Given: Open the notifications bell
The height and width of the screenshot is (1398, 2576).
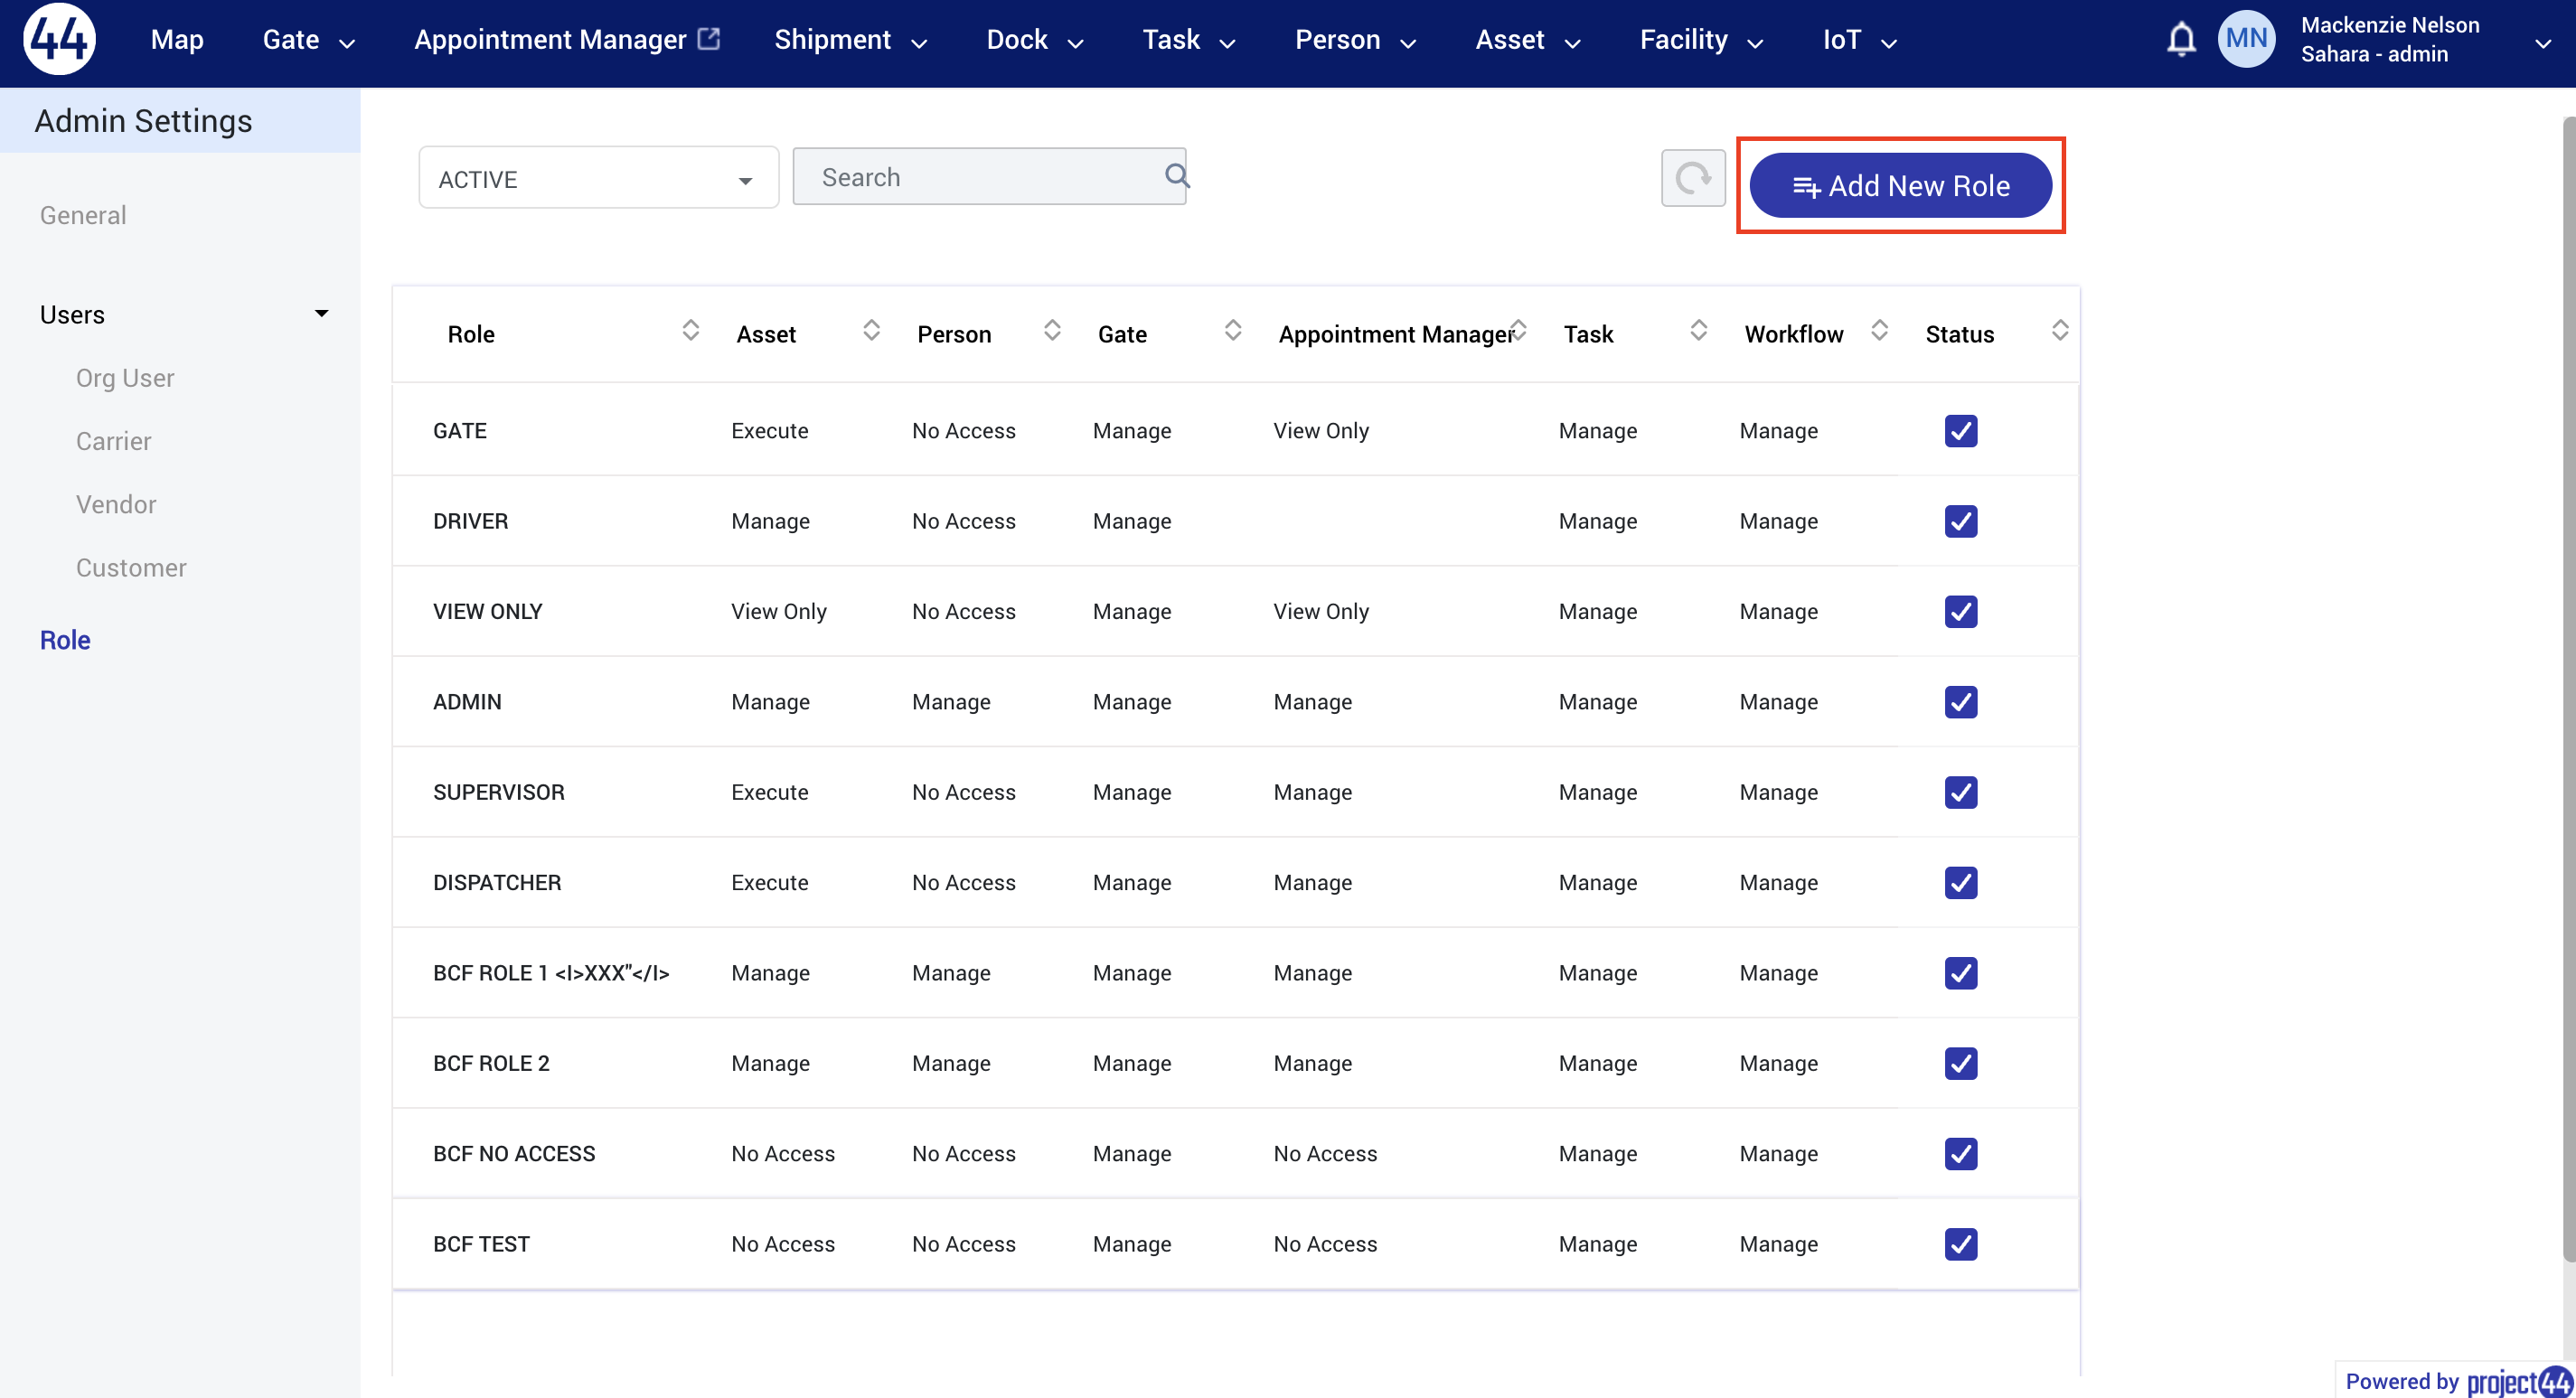Looking at the screenshot, I should click(x=2181, y=40).
